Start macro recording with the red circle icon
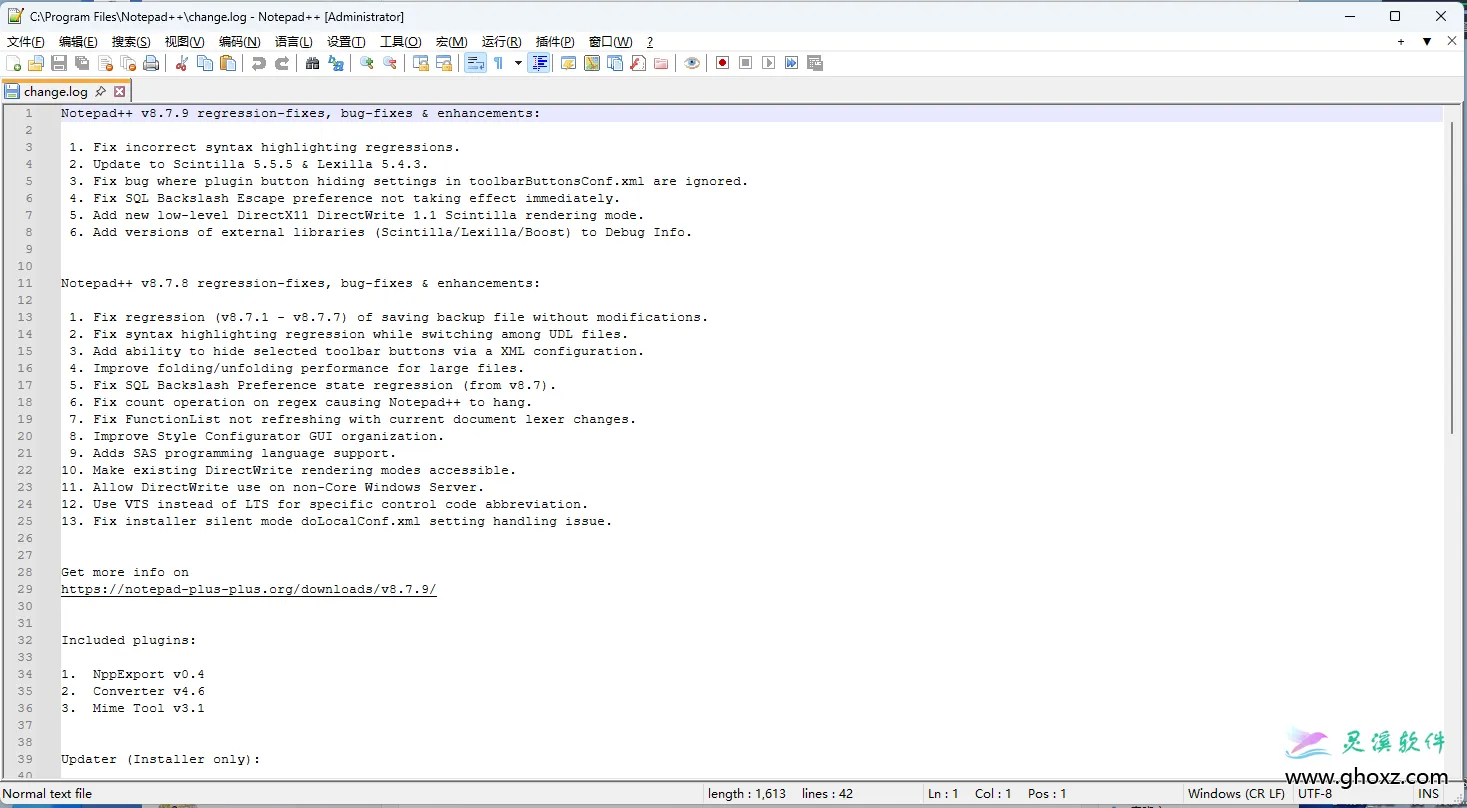This screenshot has width=1467, height=808. (722, 63)
